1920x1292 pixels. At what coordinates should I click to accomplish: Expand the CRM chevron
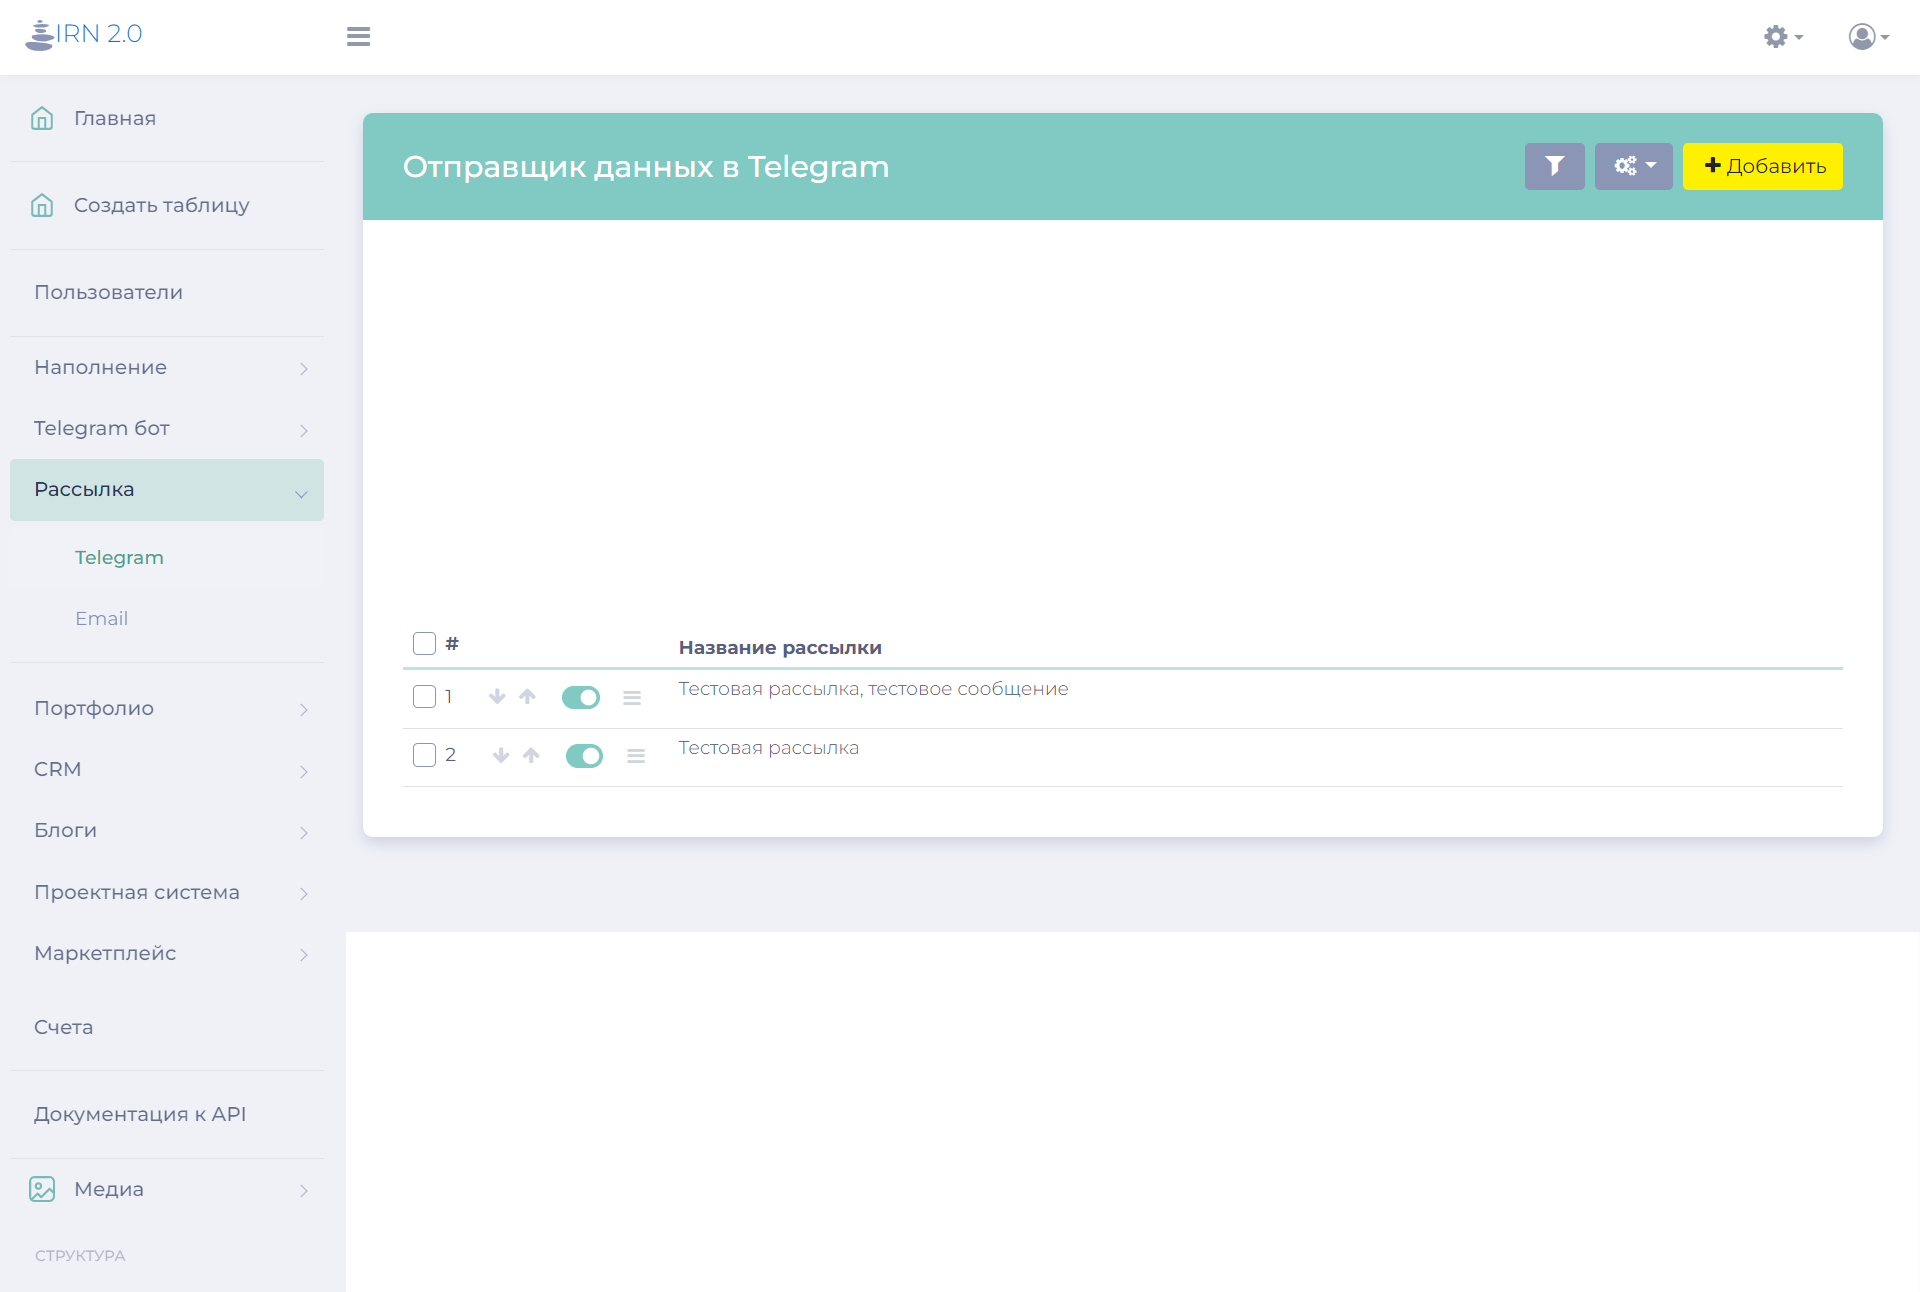pos(304,771)
